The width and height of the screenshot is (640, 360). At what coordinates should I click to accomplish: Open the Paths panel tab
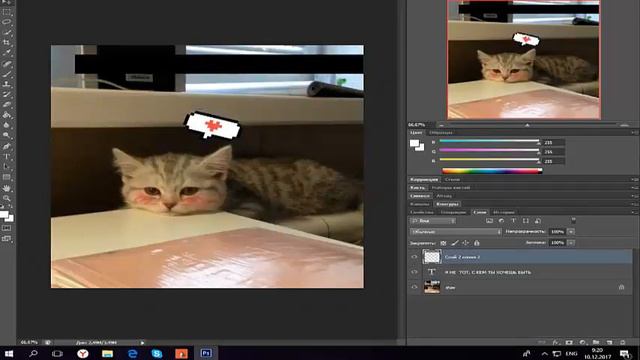(x=448, y=204)
